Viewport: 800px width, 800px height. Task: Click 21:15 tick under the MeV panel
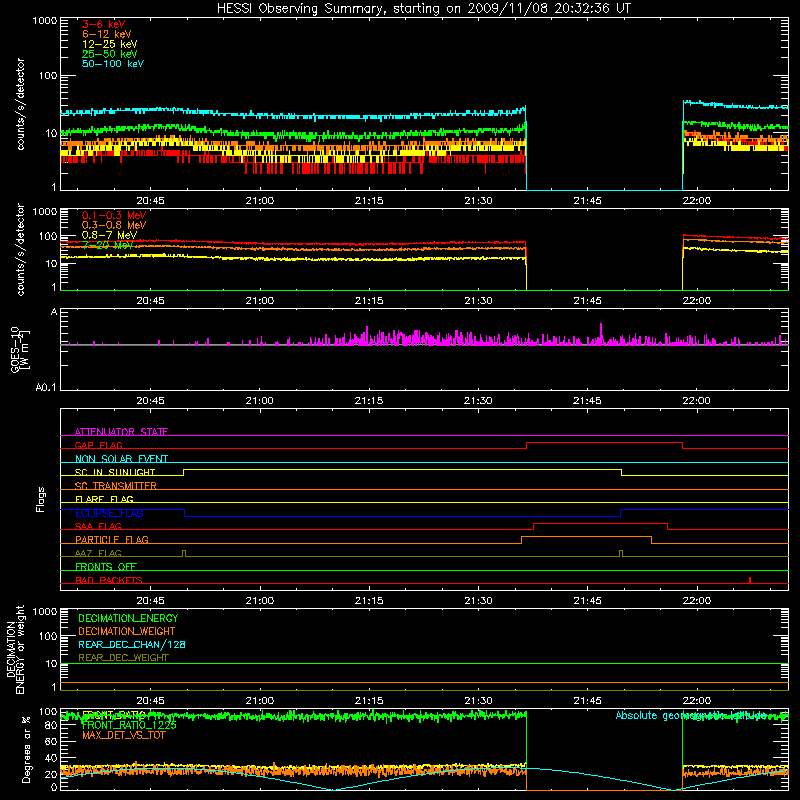pyautogui.click(x=369, y=301)
